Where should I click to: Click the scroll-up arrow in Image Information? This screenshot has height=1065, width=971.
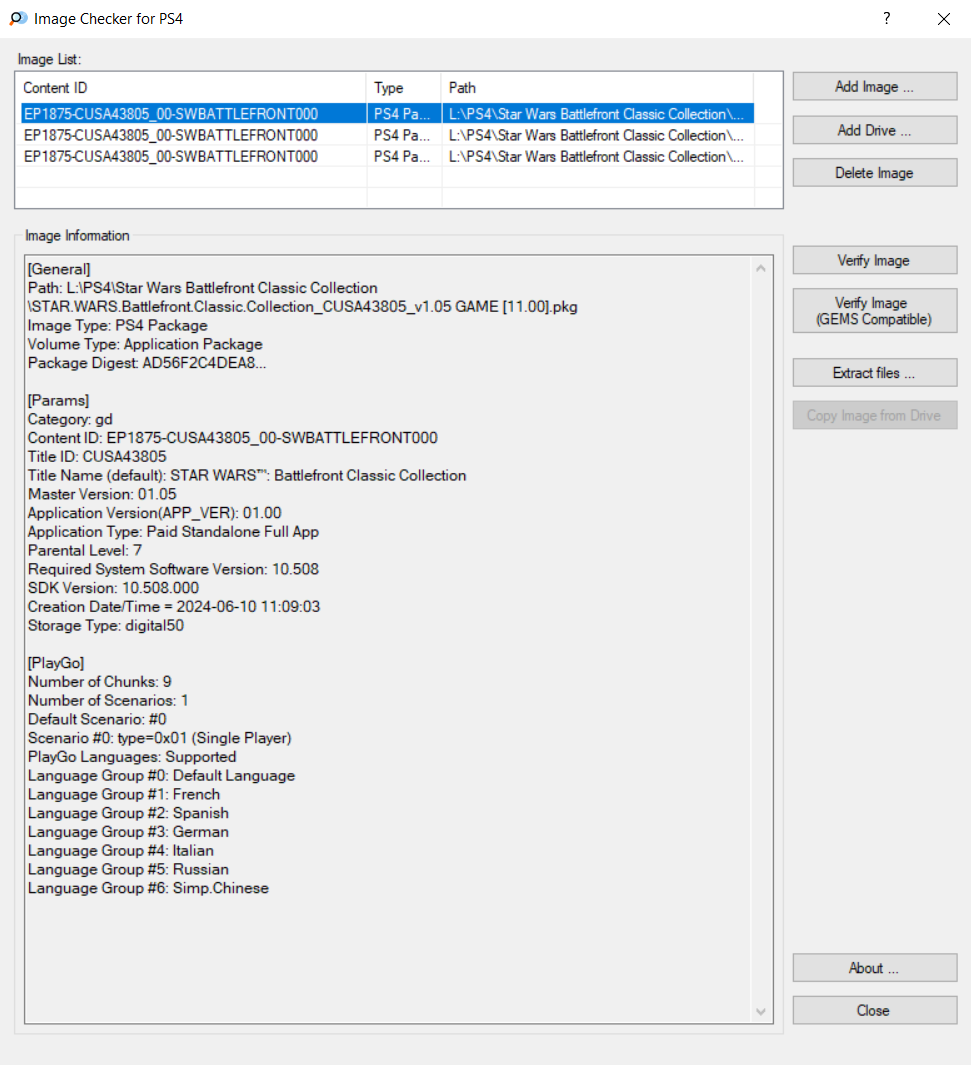point(761,269)
